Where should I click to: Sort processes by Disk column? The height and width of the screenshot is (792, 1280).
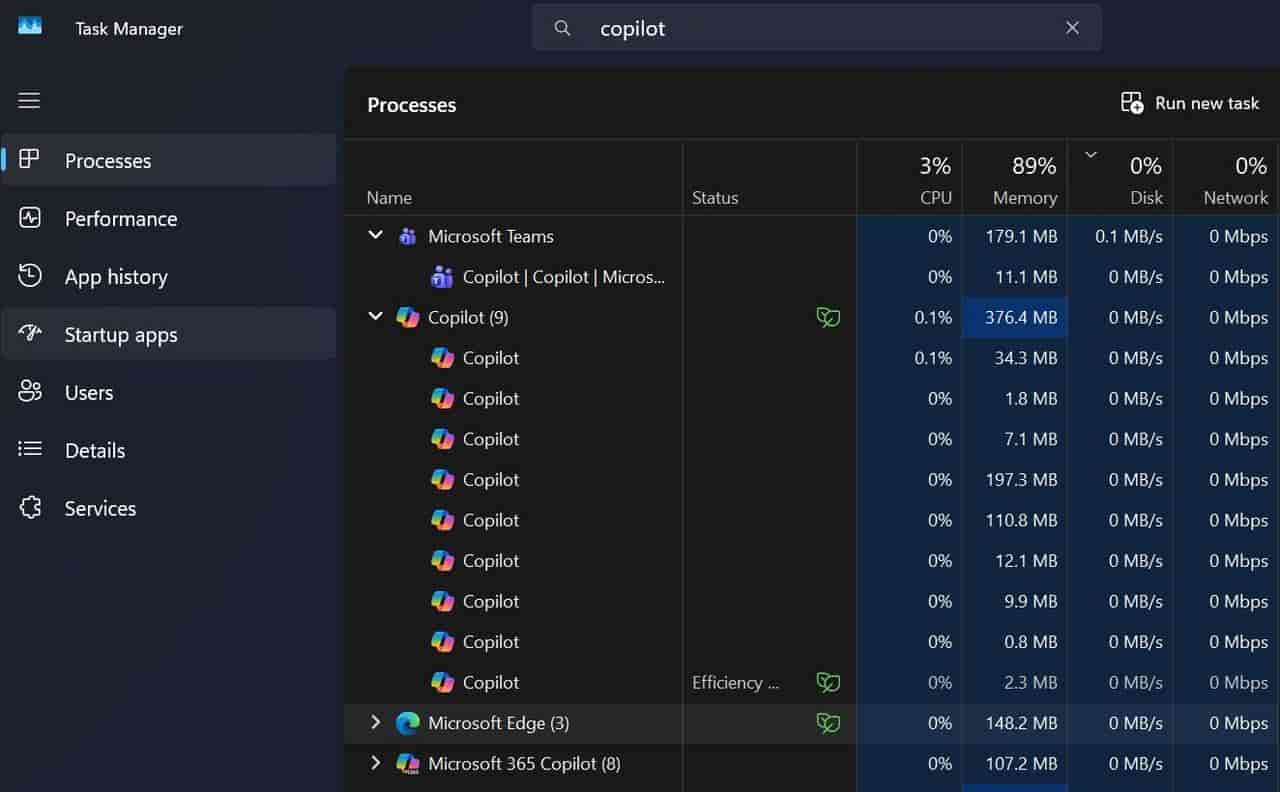[x=1120, y=178]
